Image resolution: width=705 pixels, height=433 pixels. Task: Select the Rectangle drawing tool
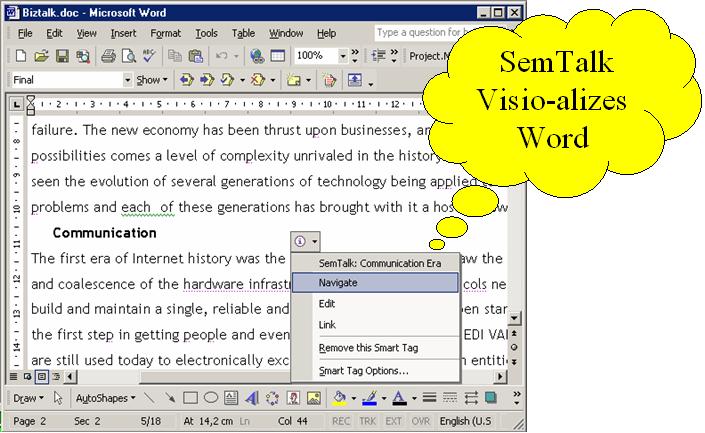[x=190, y=398]
